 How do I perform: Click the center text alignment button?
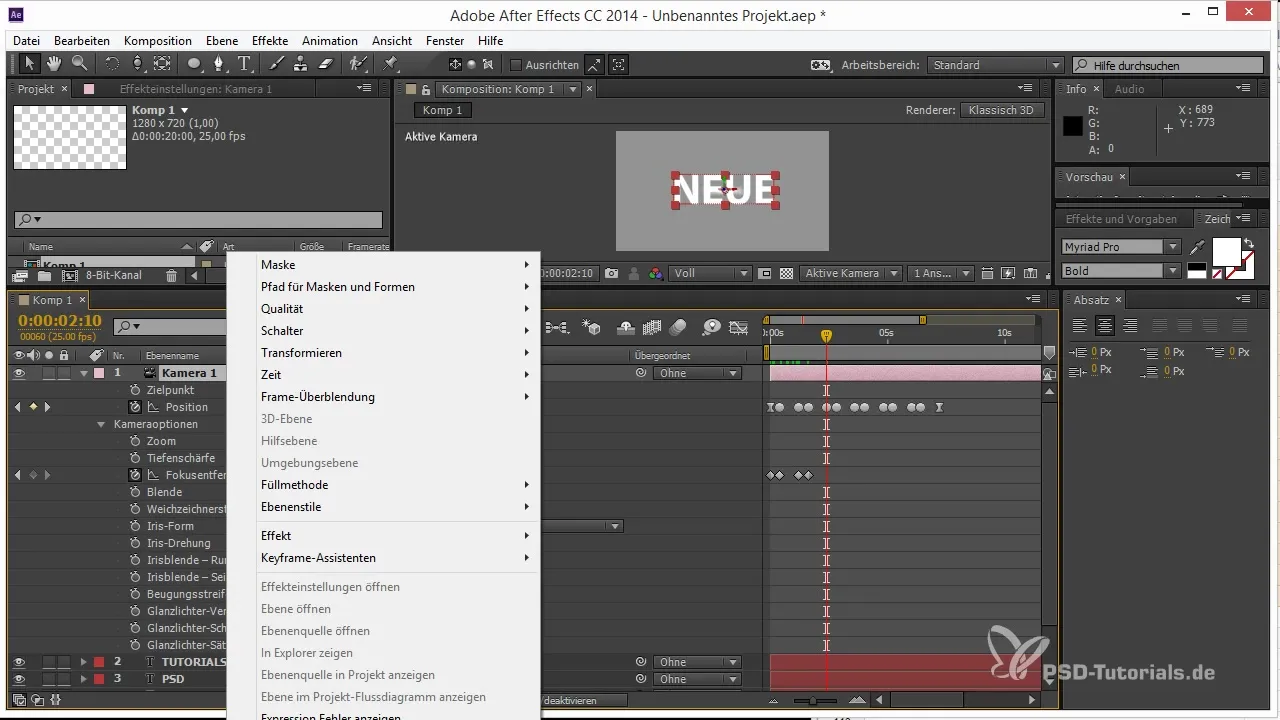click(x=1105, y=326)
